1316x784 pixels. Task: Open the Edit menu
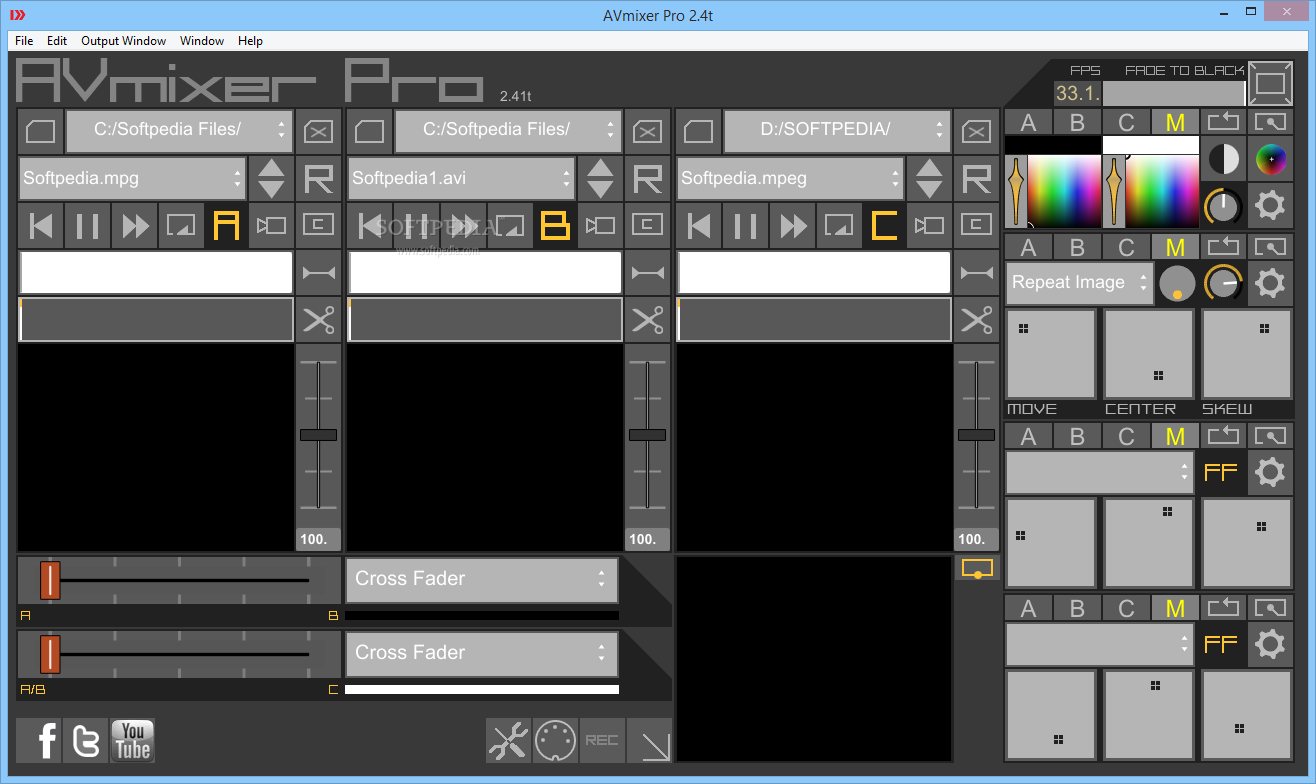[x=57, y=41]
